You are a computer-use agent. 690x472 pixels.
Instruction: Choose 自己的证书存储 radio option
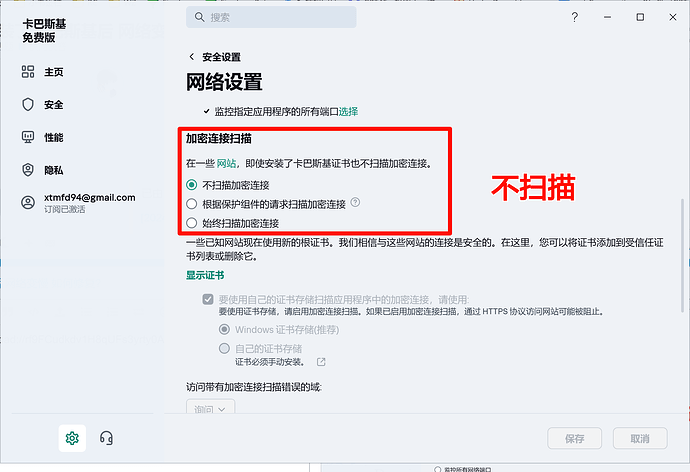point(224,348)
